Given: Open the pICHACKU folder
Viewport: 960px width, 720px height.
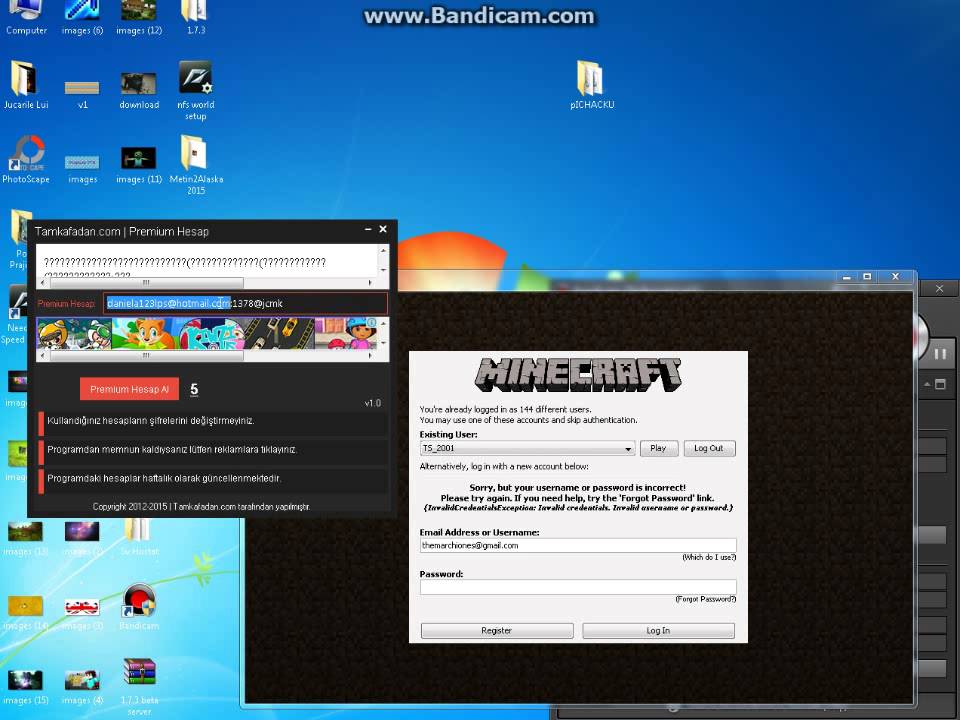Looking at the screenshot, I should [x=591, y=84].
